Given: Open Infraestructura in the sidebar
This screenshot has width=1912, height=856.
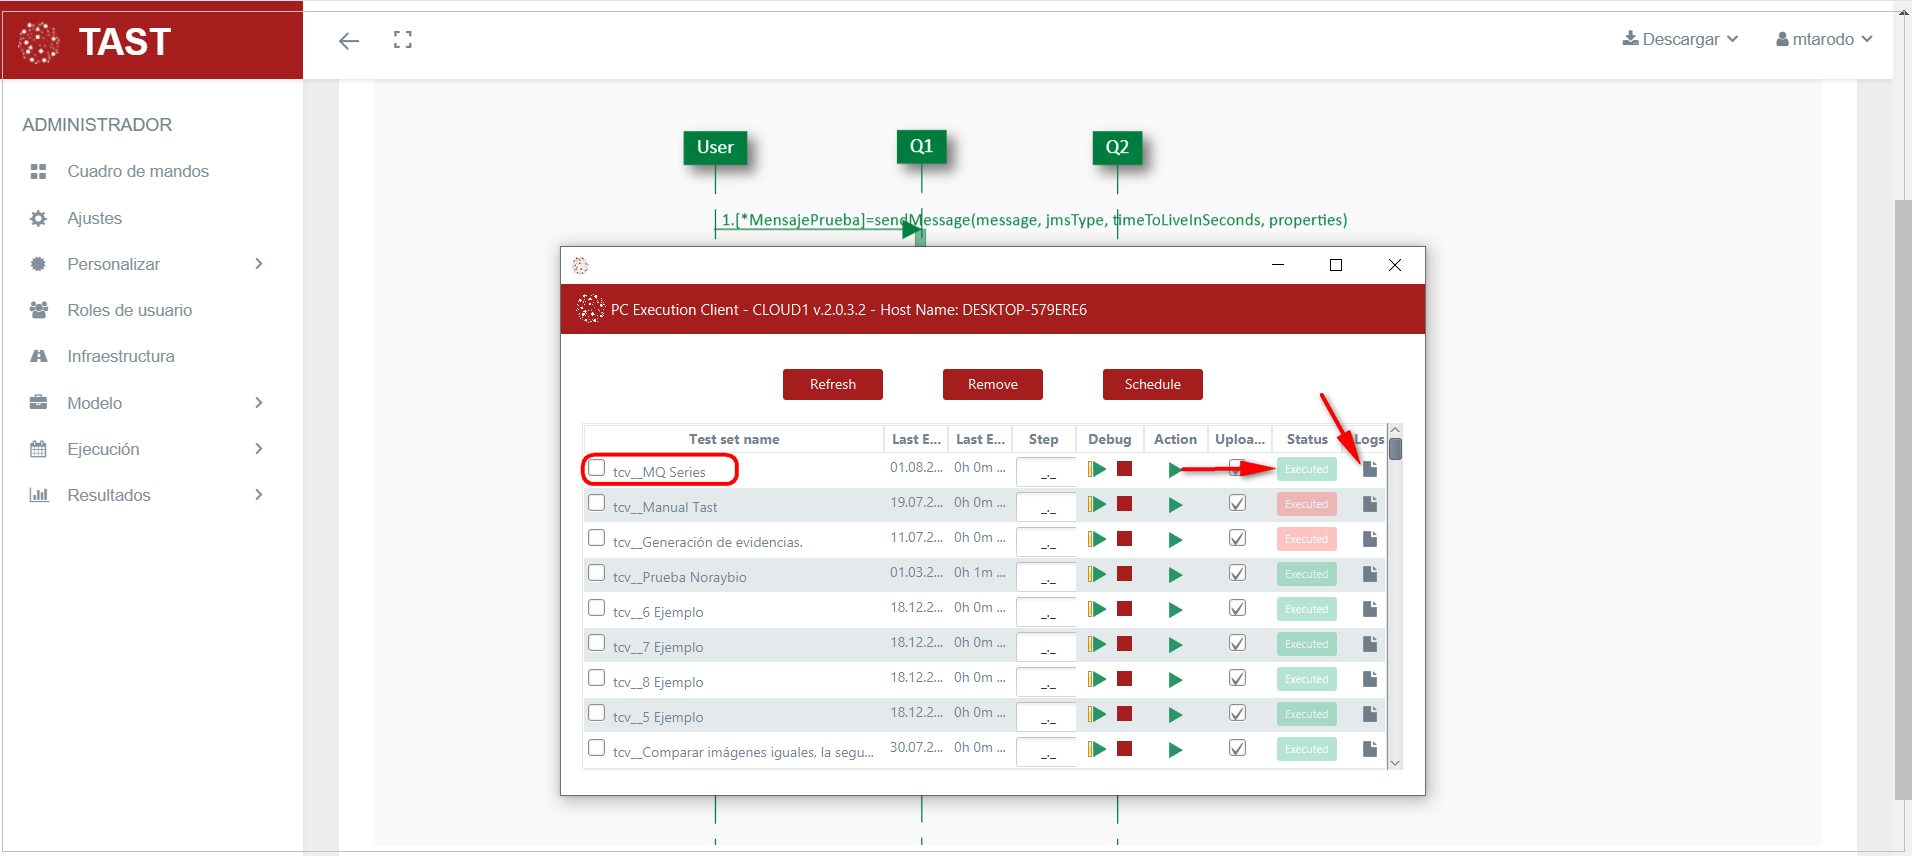Looking at the screenshot, I should (121, 356).
